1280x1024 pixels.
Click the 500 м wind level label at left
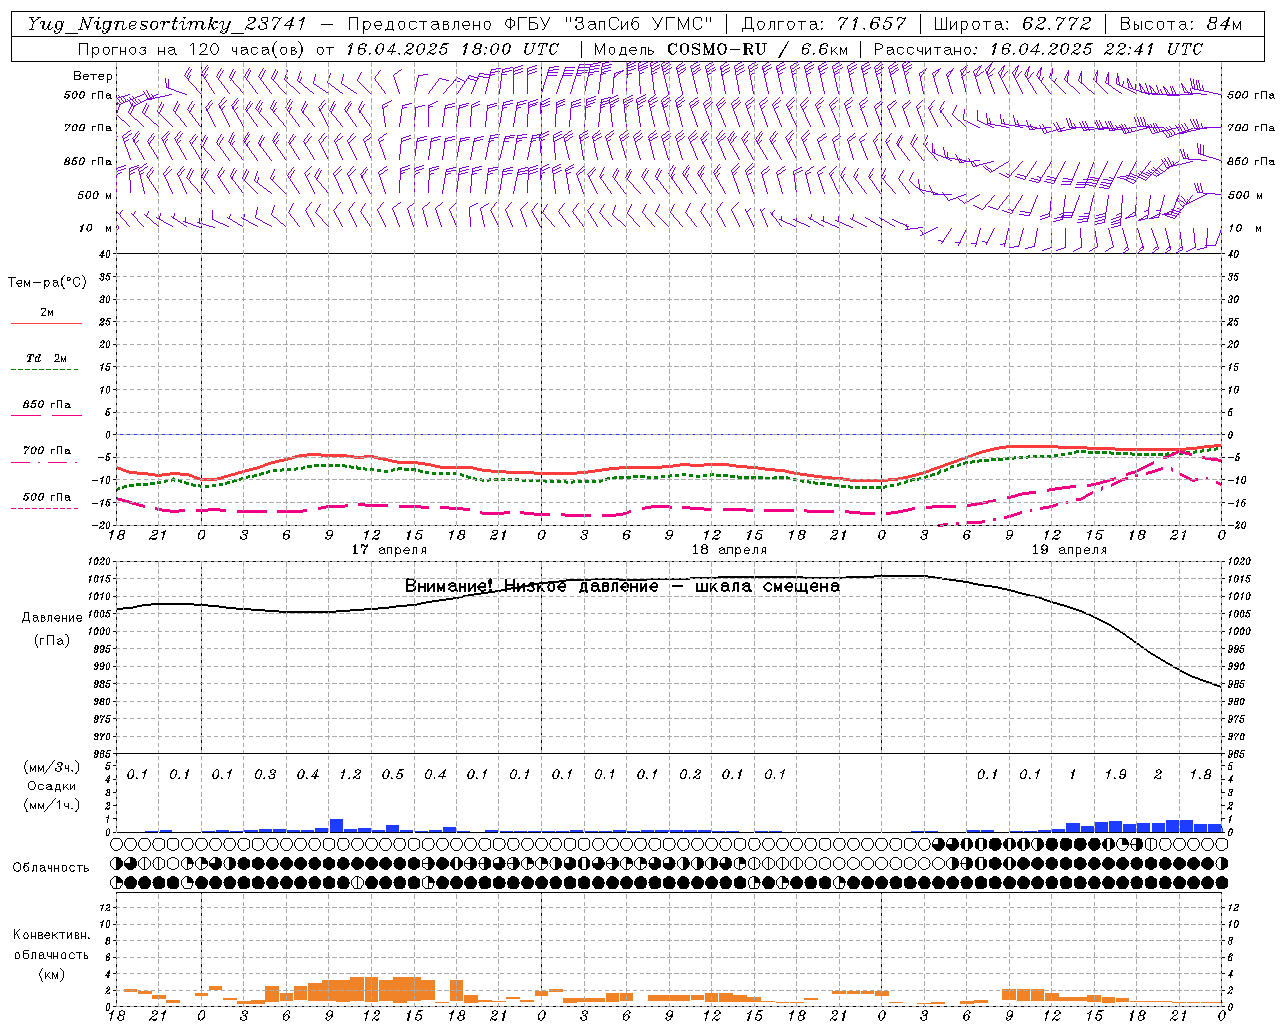95,195
